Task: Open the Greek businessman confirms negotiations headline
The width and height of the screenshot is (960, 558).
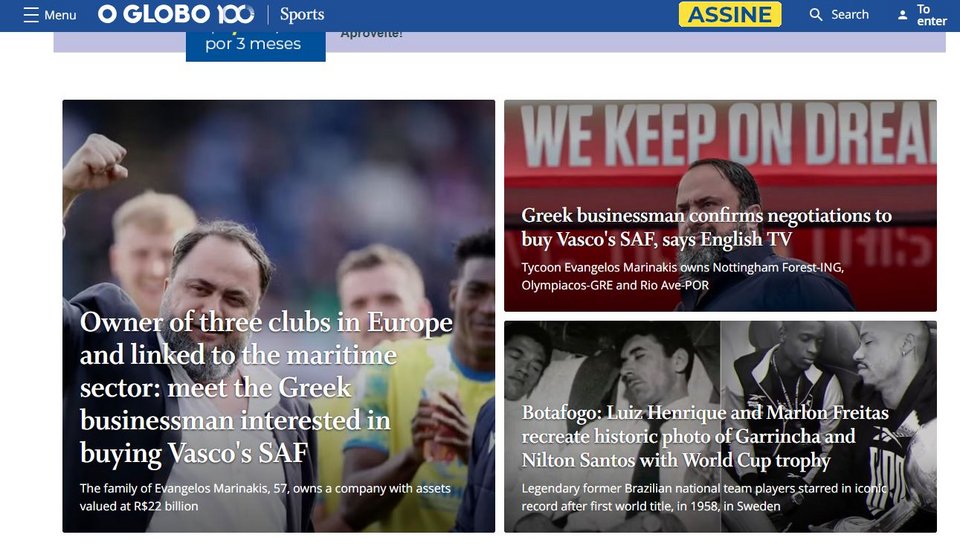Action: pos(707,227)
